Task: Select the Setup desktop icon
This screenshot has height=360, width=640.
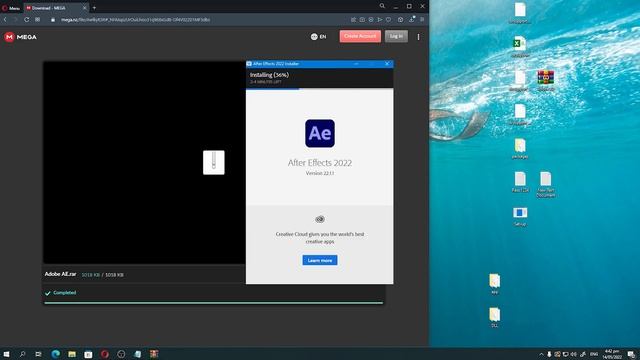Action: pyautogui.click(x=520, y=216)
